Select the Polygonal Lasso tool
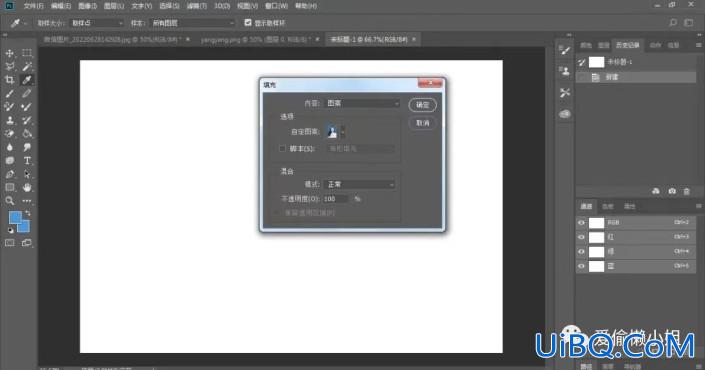The height and width of the screenshot is (370, 705). point(9,67)
